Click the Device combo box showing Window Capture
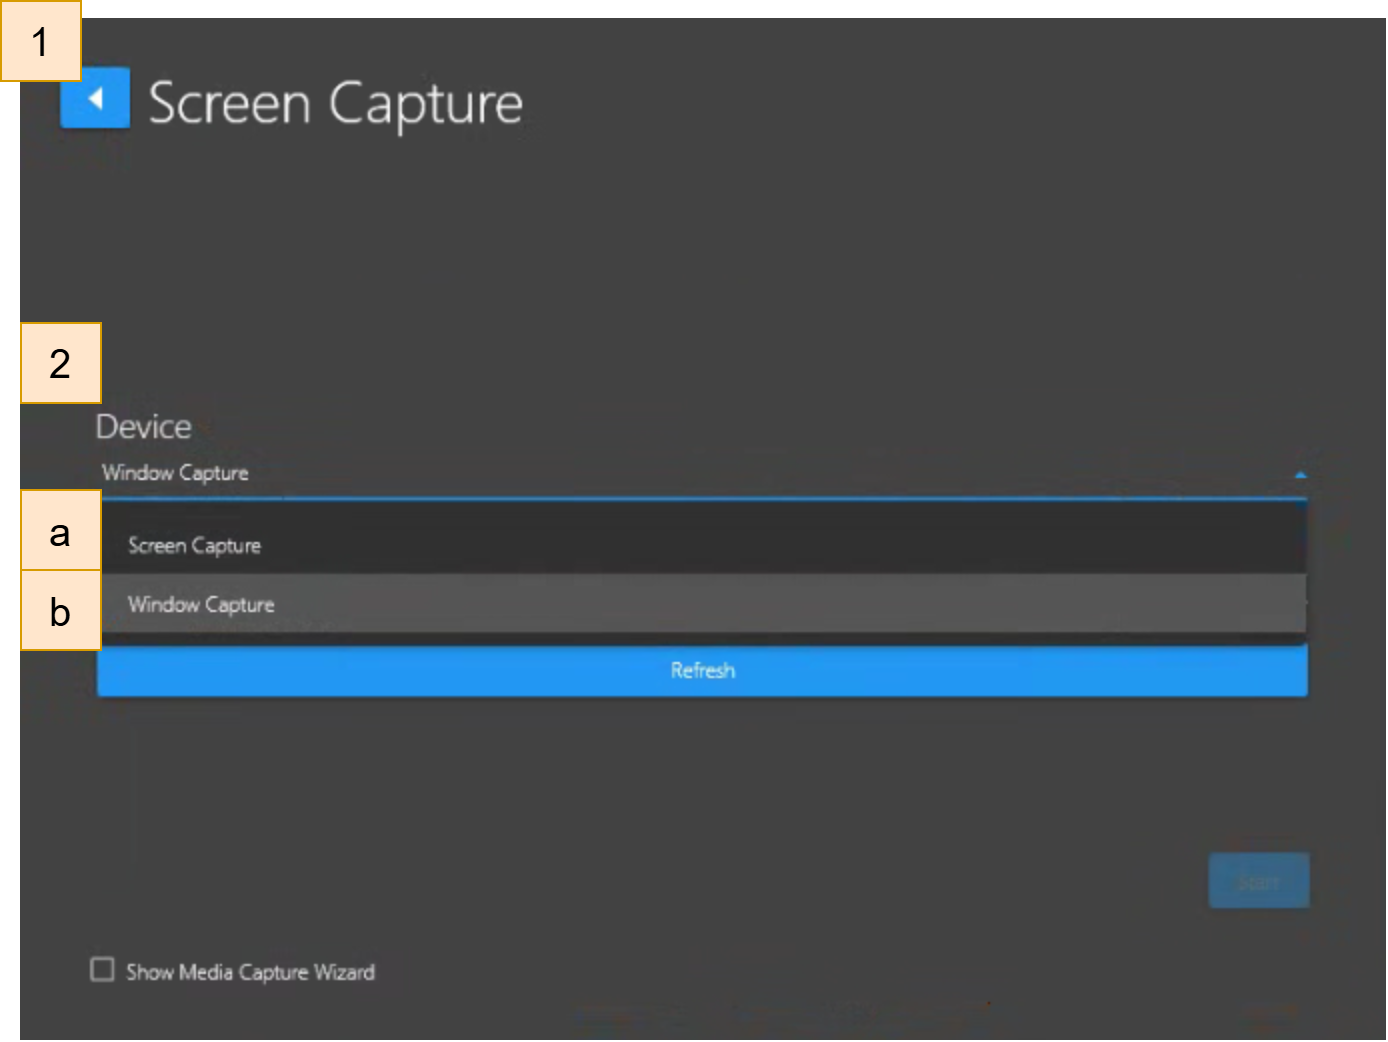1388x1042 pixels. tap(600, 473)
